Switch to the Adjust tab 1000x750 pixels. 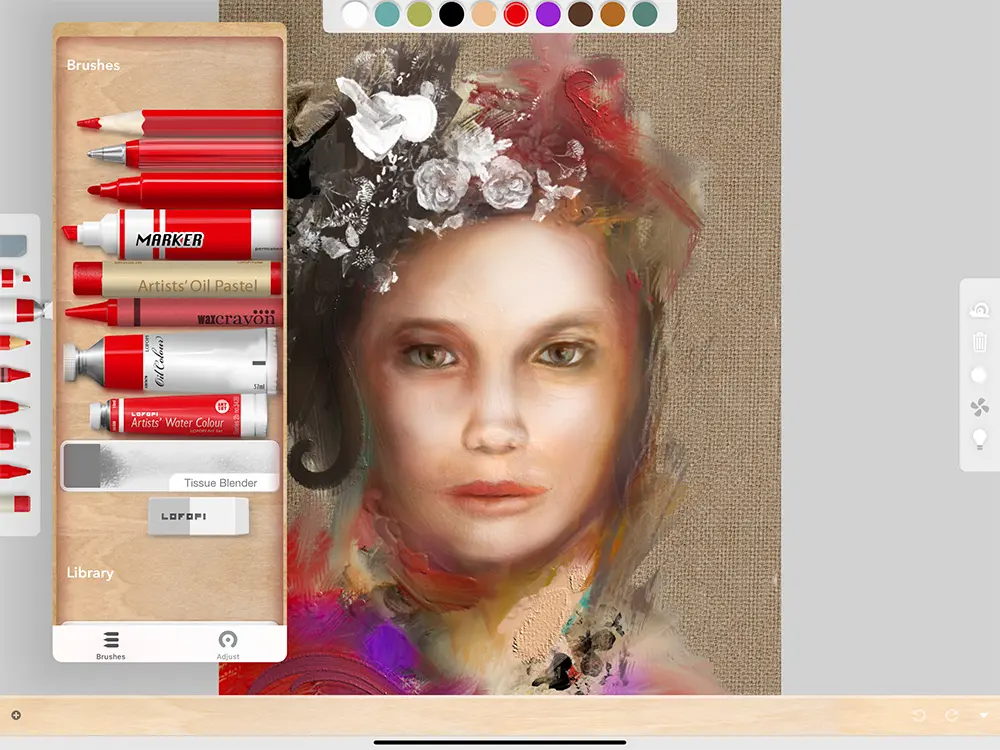pyautogui.click(x=228, y=645)
